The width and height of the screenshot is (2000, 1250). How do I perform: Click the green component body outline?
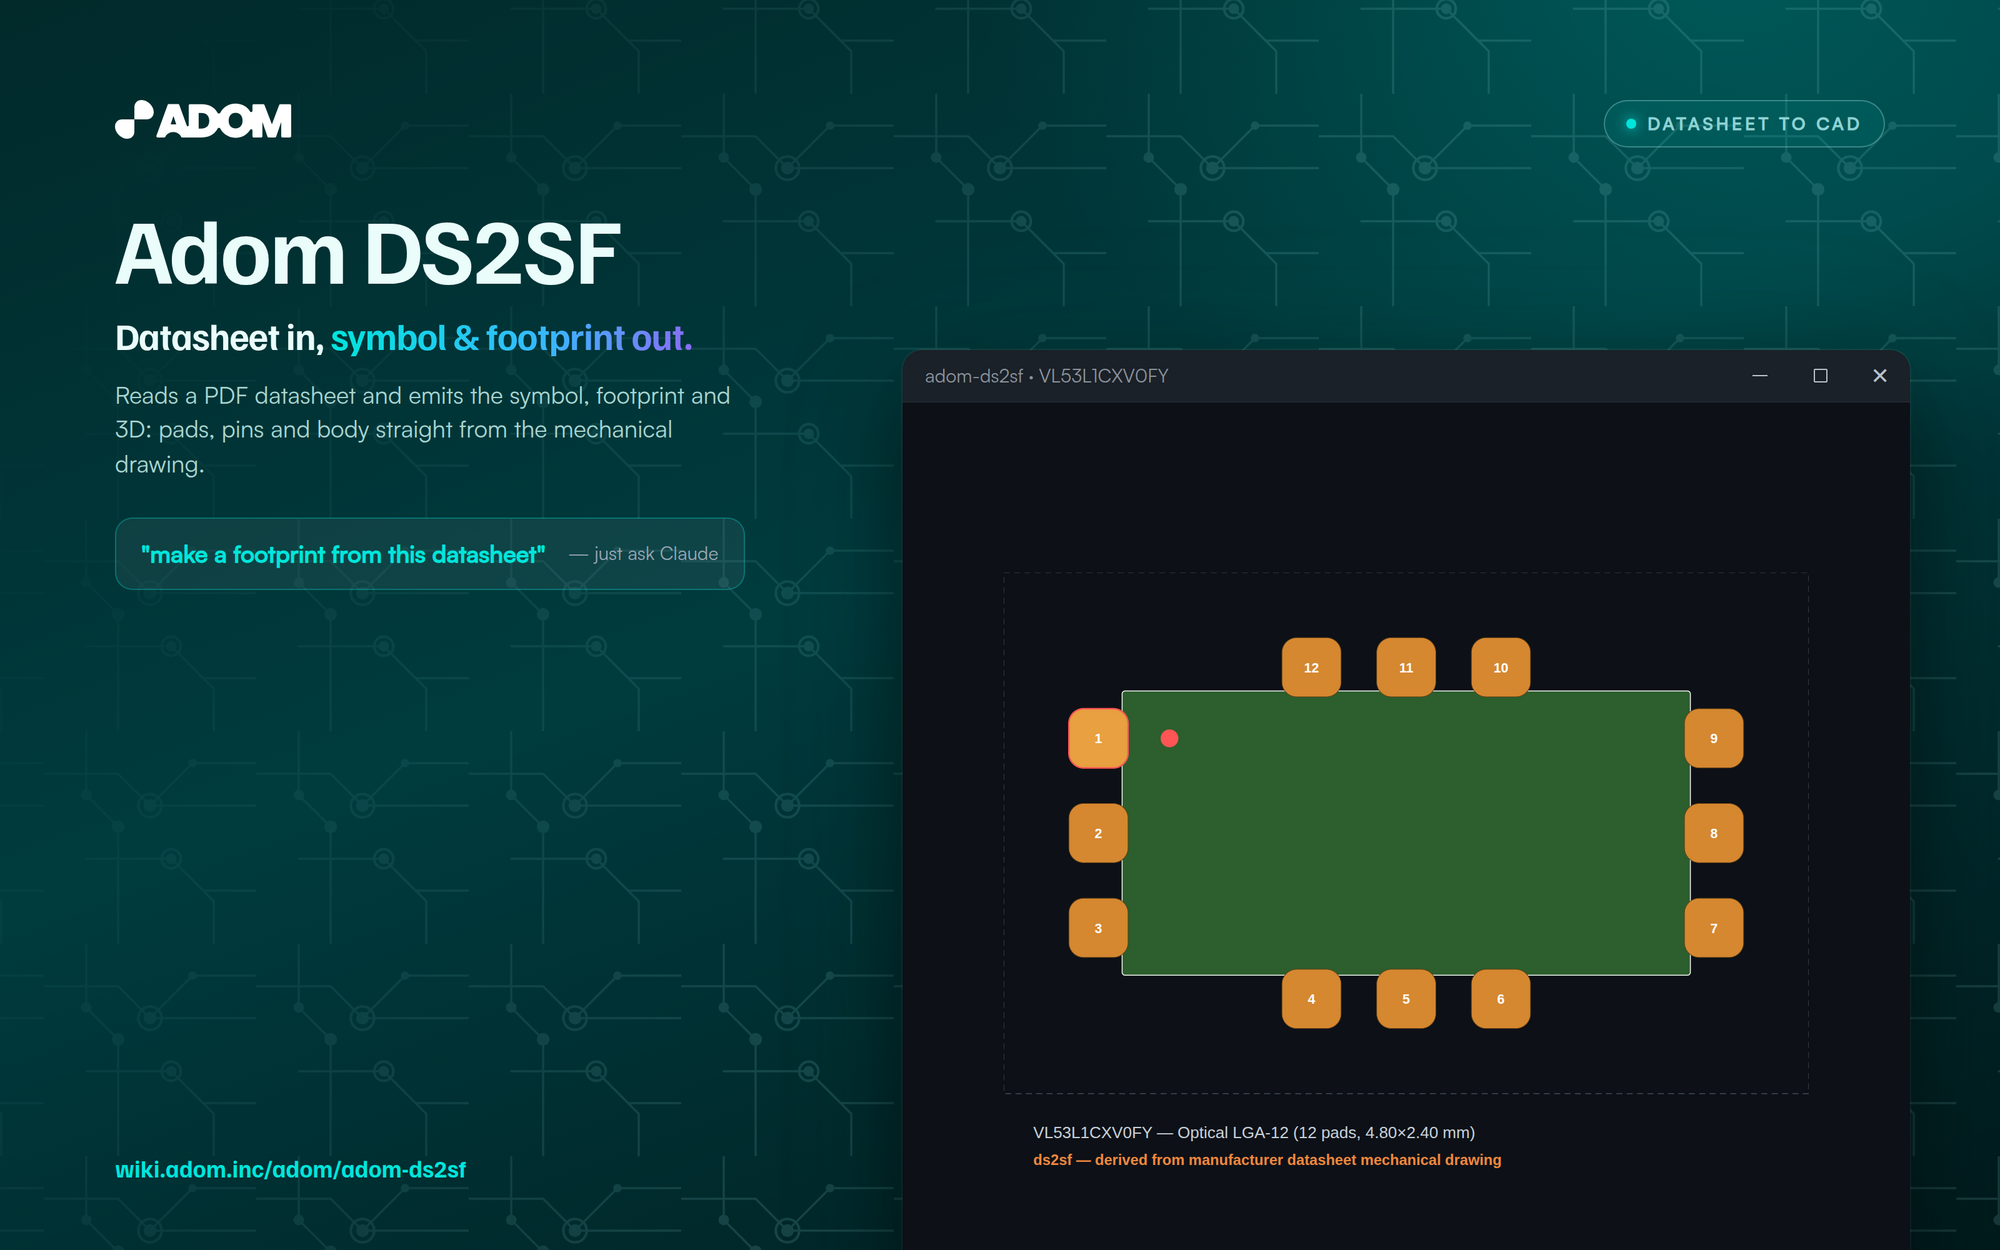coord(1406,833)
